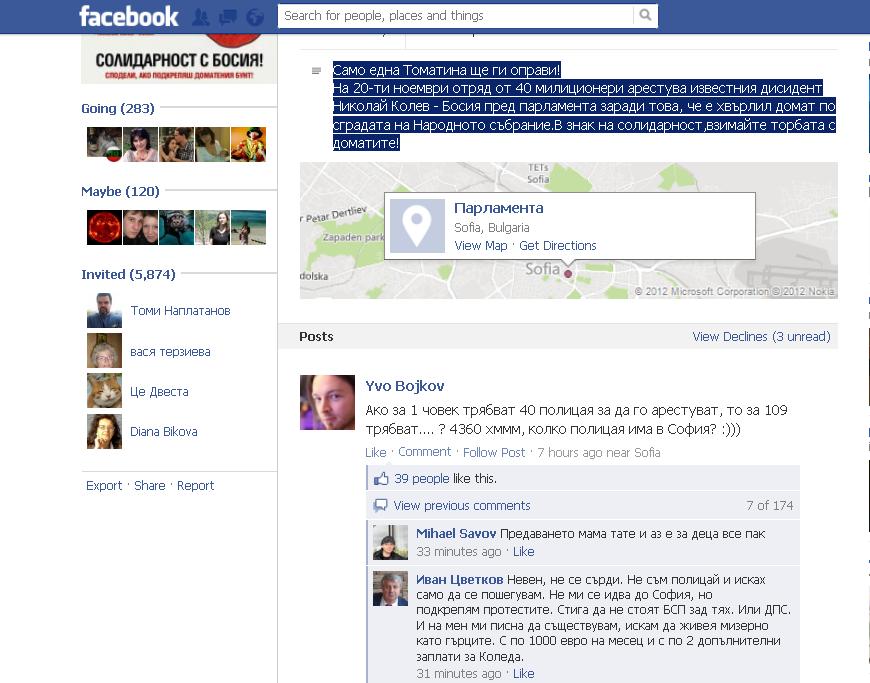The height and width of the screenshot is (683, 870).
Task: Click Иван Цветков's comment avatar
Action: pyautogui.click(x=390, y=588)
